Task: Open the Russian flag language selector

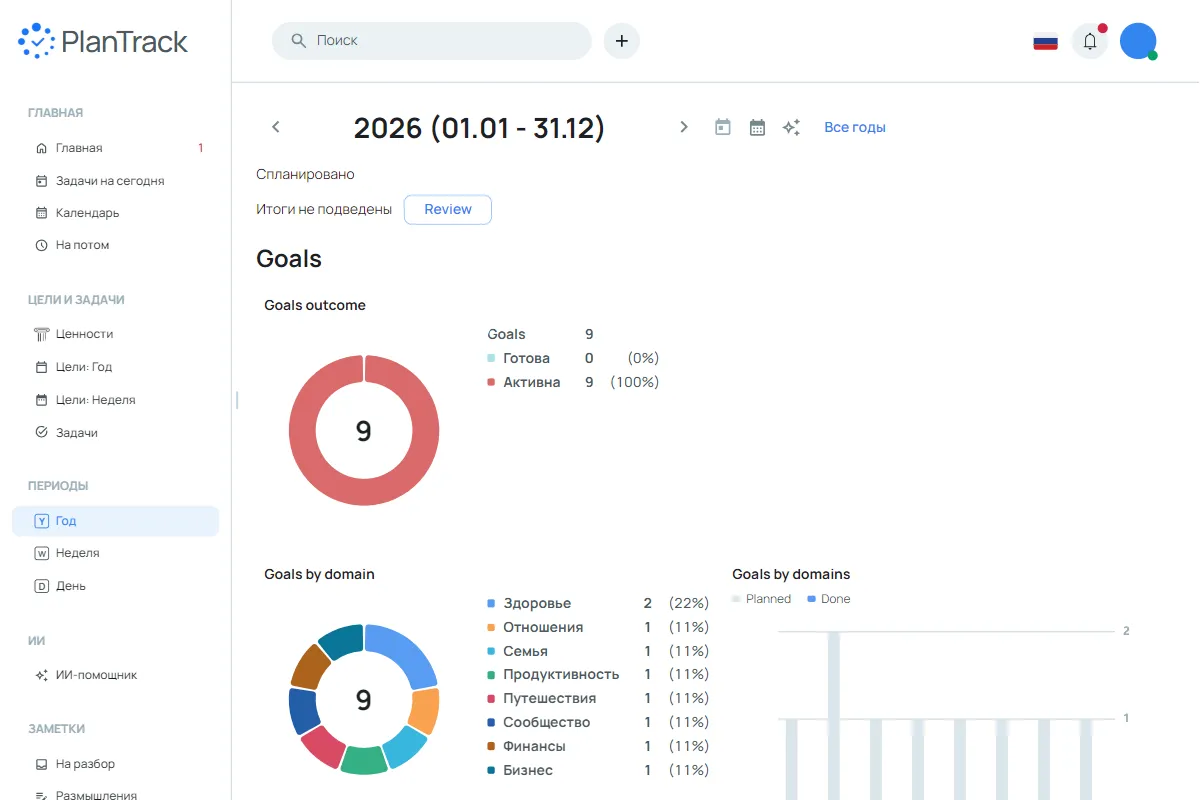Action: [1046, 42]
